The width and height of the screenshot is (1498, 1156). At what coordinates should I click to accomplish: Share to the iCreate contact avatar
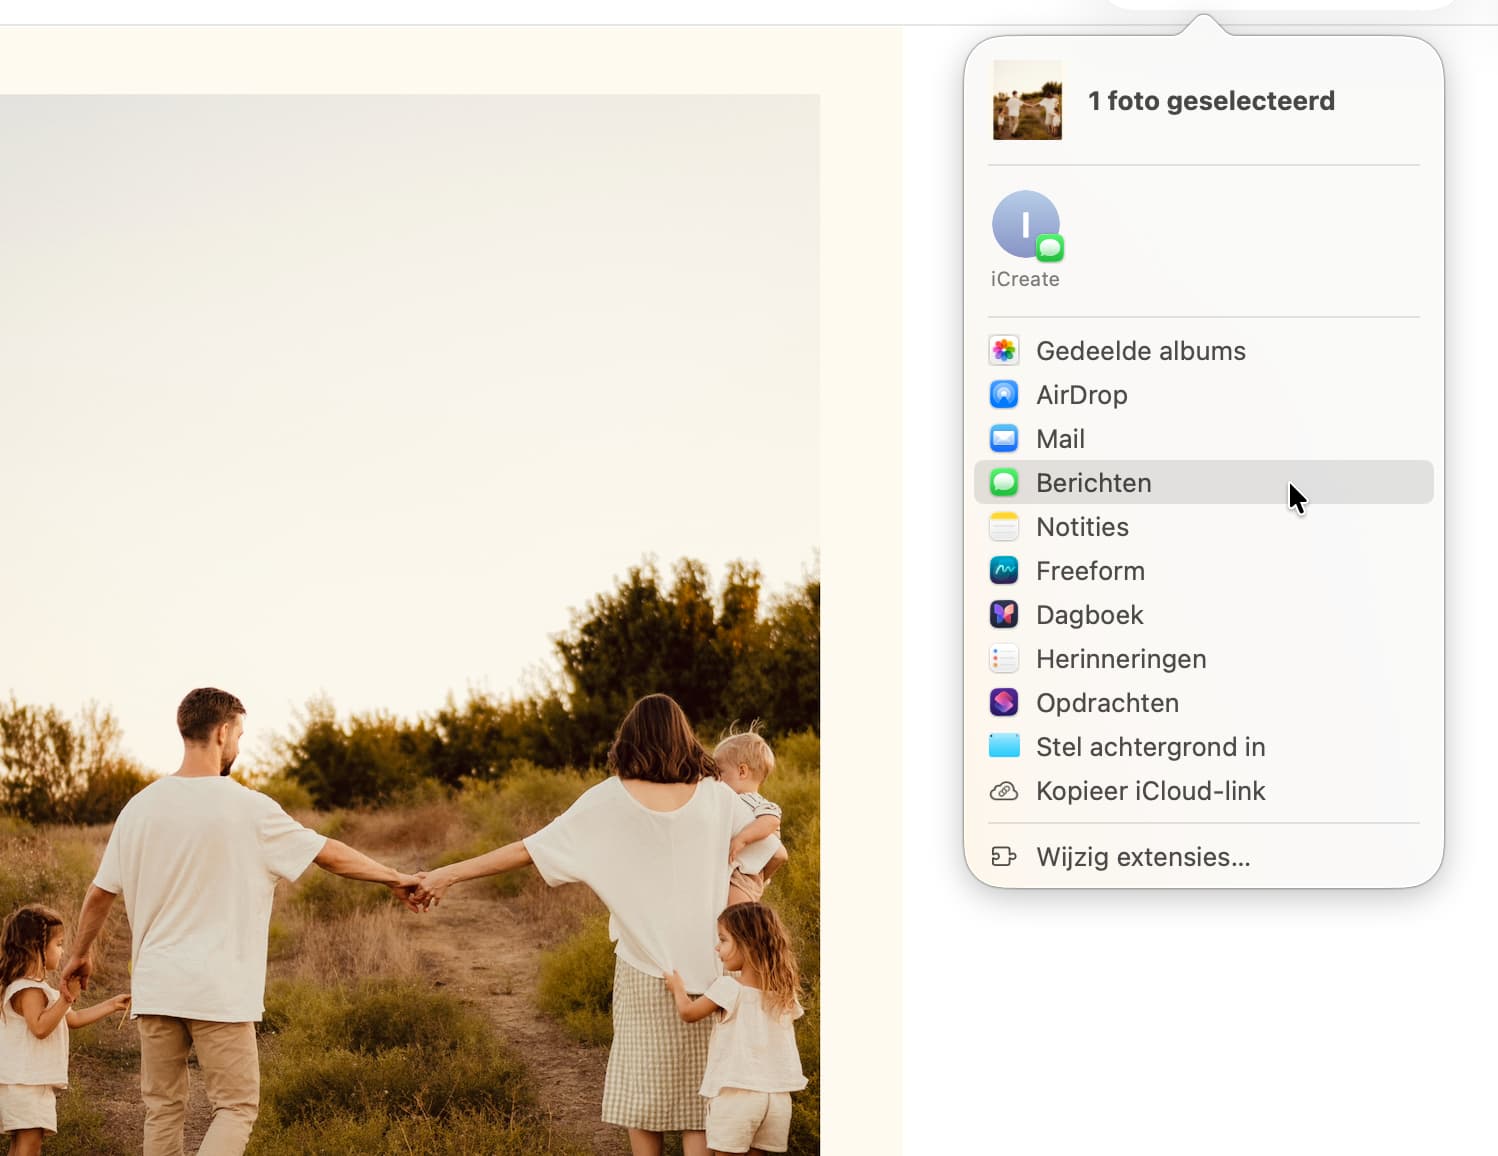click(1026, 225)
